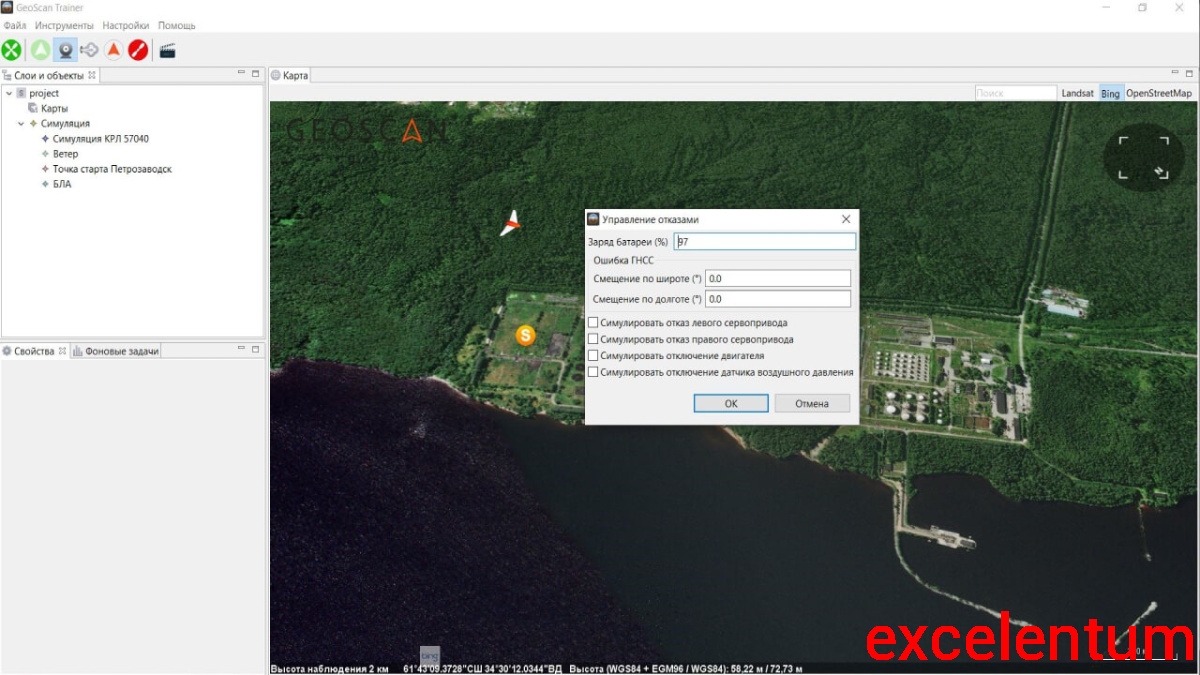Image resolution: width=1200 pixels, height=675 pixels.
Task: Switch to the Фоновые задачи tab
Action: click(x=122, y=351)
